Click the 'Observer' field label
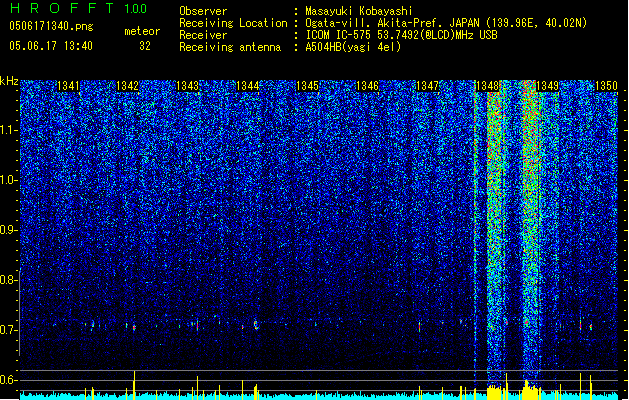Viewport: 629px width, 400px height. coord(203,11)
